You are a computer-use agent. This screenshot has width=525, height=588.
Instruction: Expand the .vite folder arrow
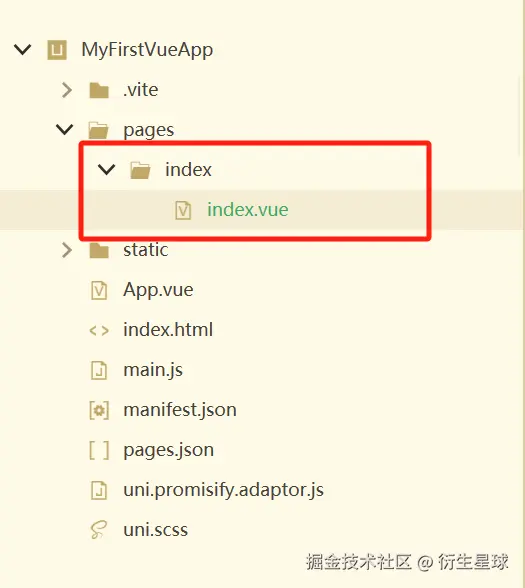pyautogui.click(x=67, y=90)
